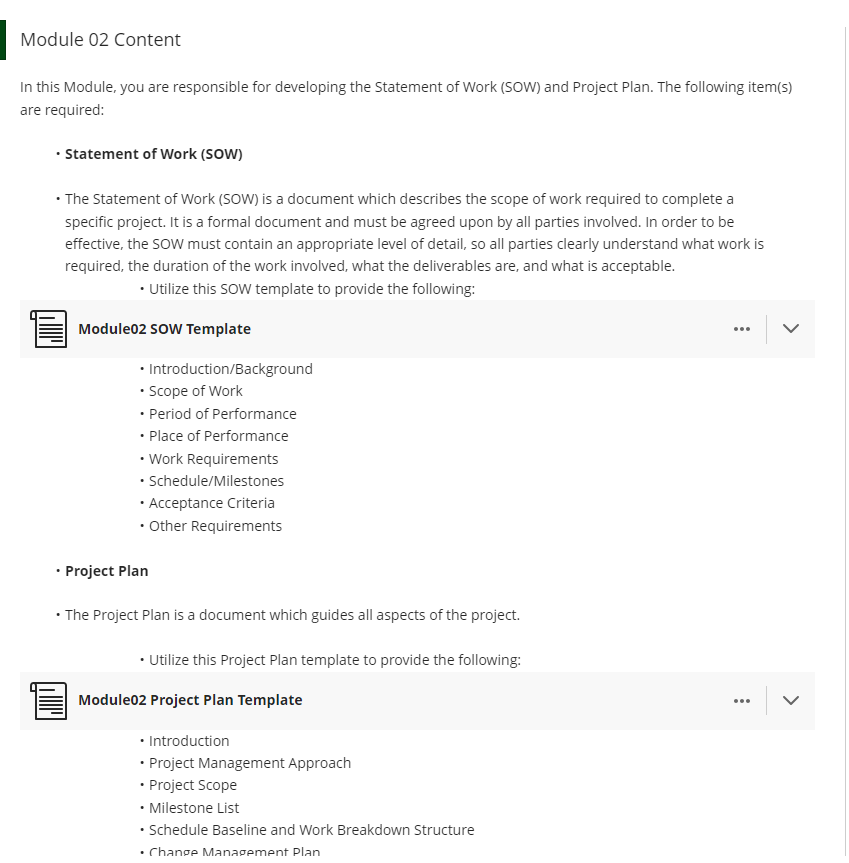Click the Acceptance Criteria bullet text
Image resolution: width=849 pixels, height=863 pixels.
coord(211,503)
